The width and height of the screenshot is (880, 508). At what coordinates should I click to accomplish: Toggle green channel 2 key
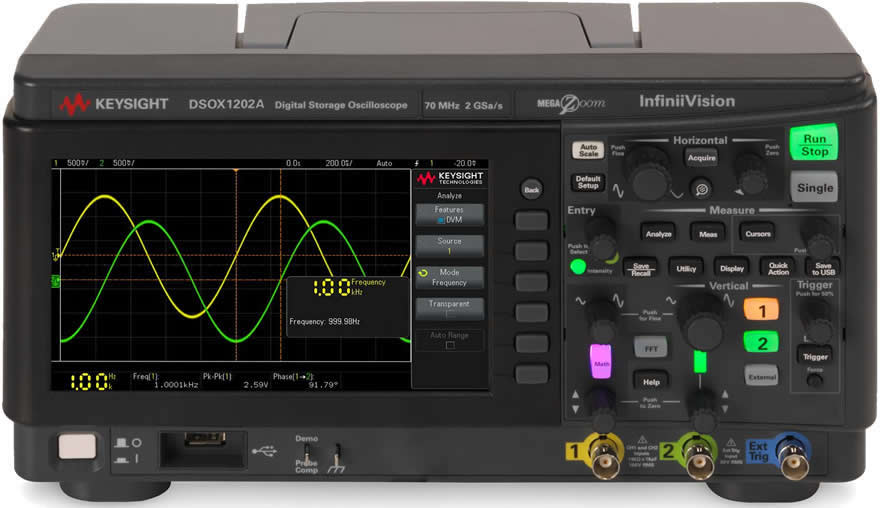coord(762,342)
